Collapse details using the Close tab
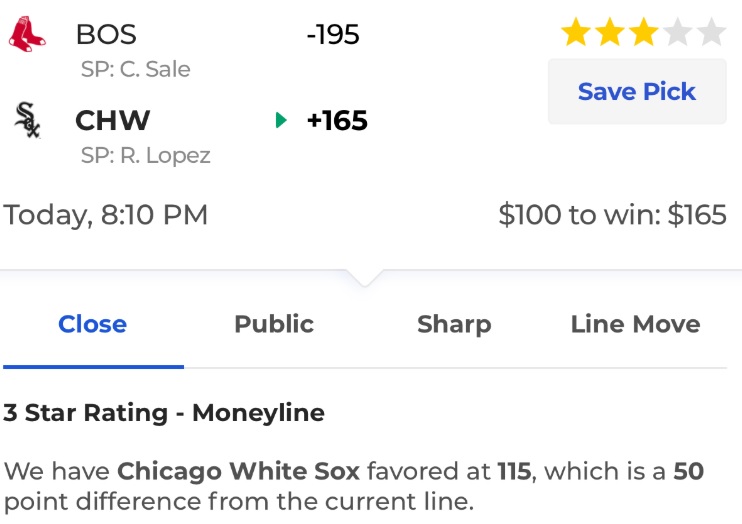This screenshot has width=742, height=524. pos(93,324)
